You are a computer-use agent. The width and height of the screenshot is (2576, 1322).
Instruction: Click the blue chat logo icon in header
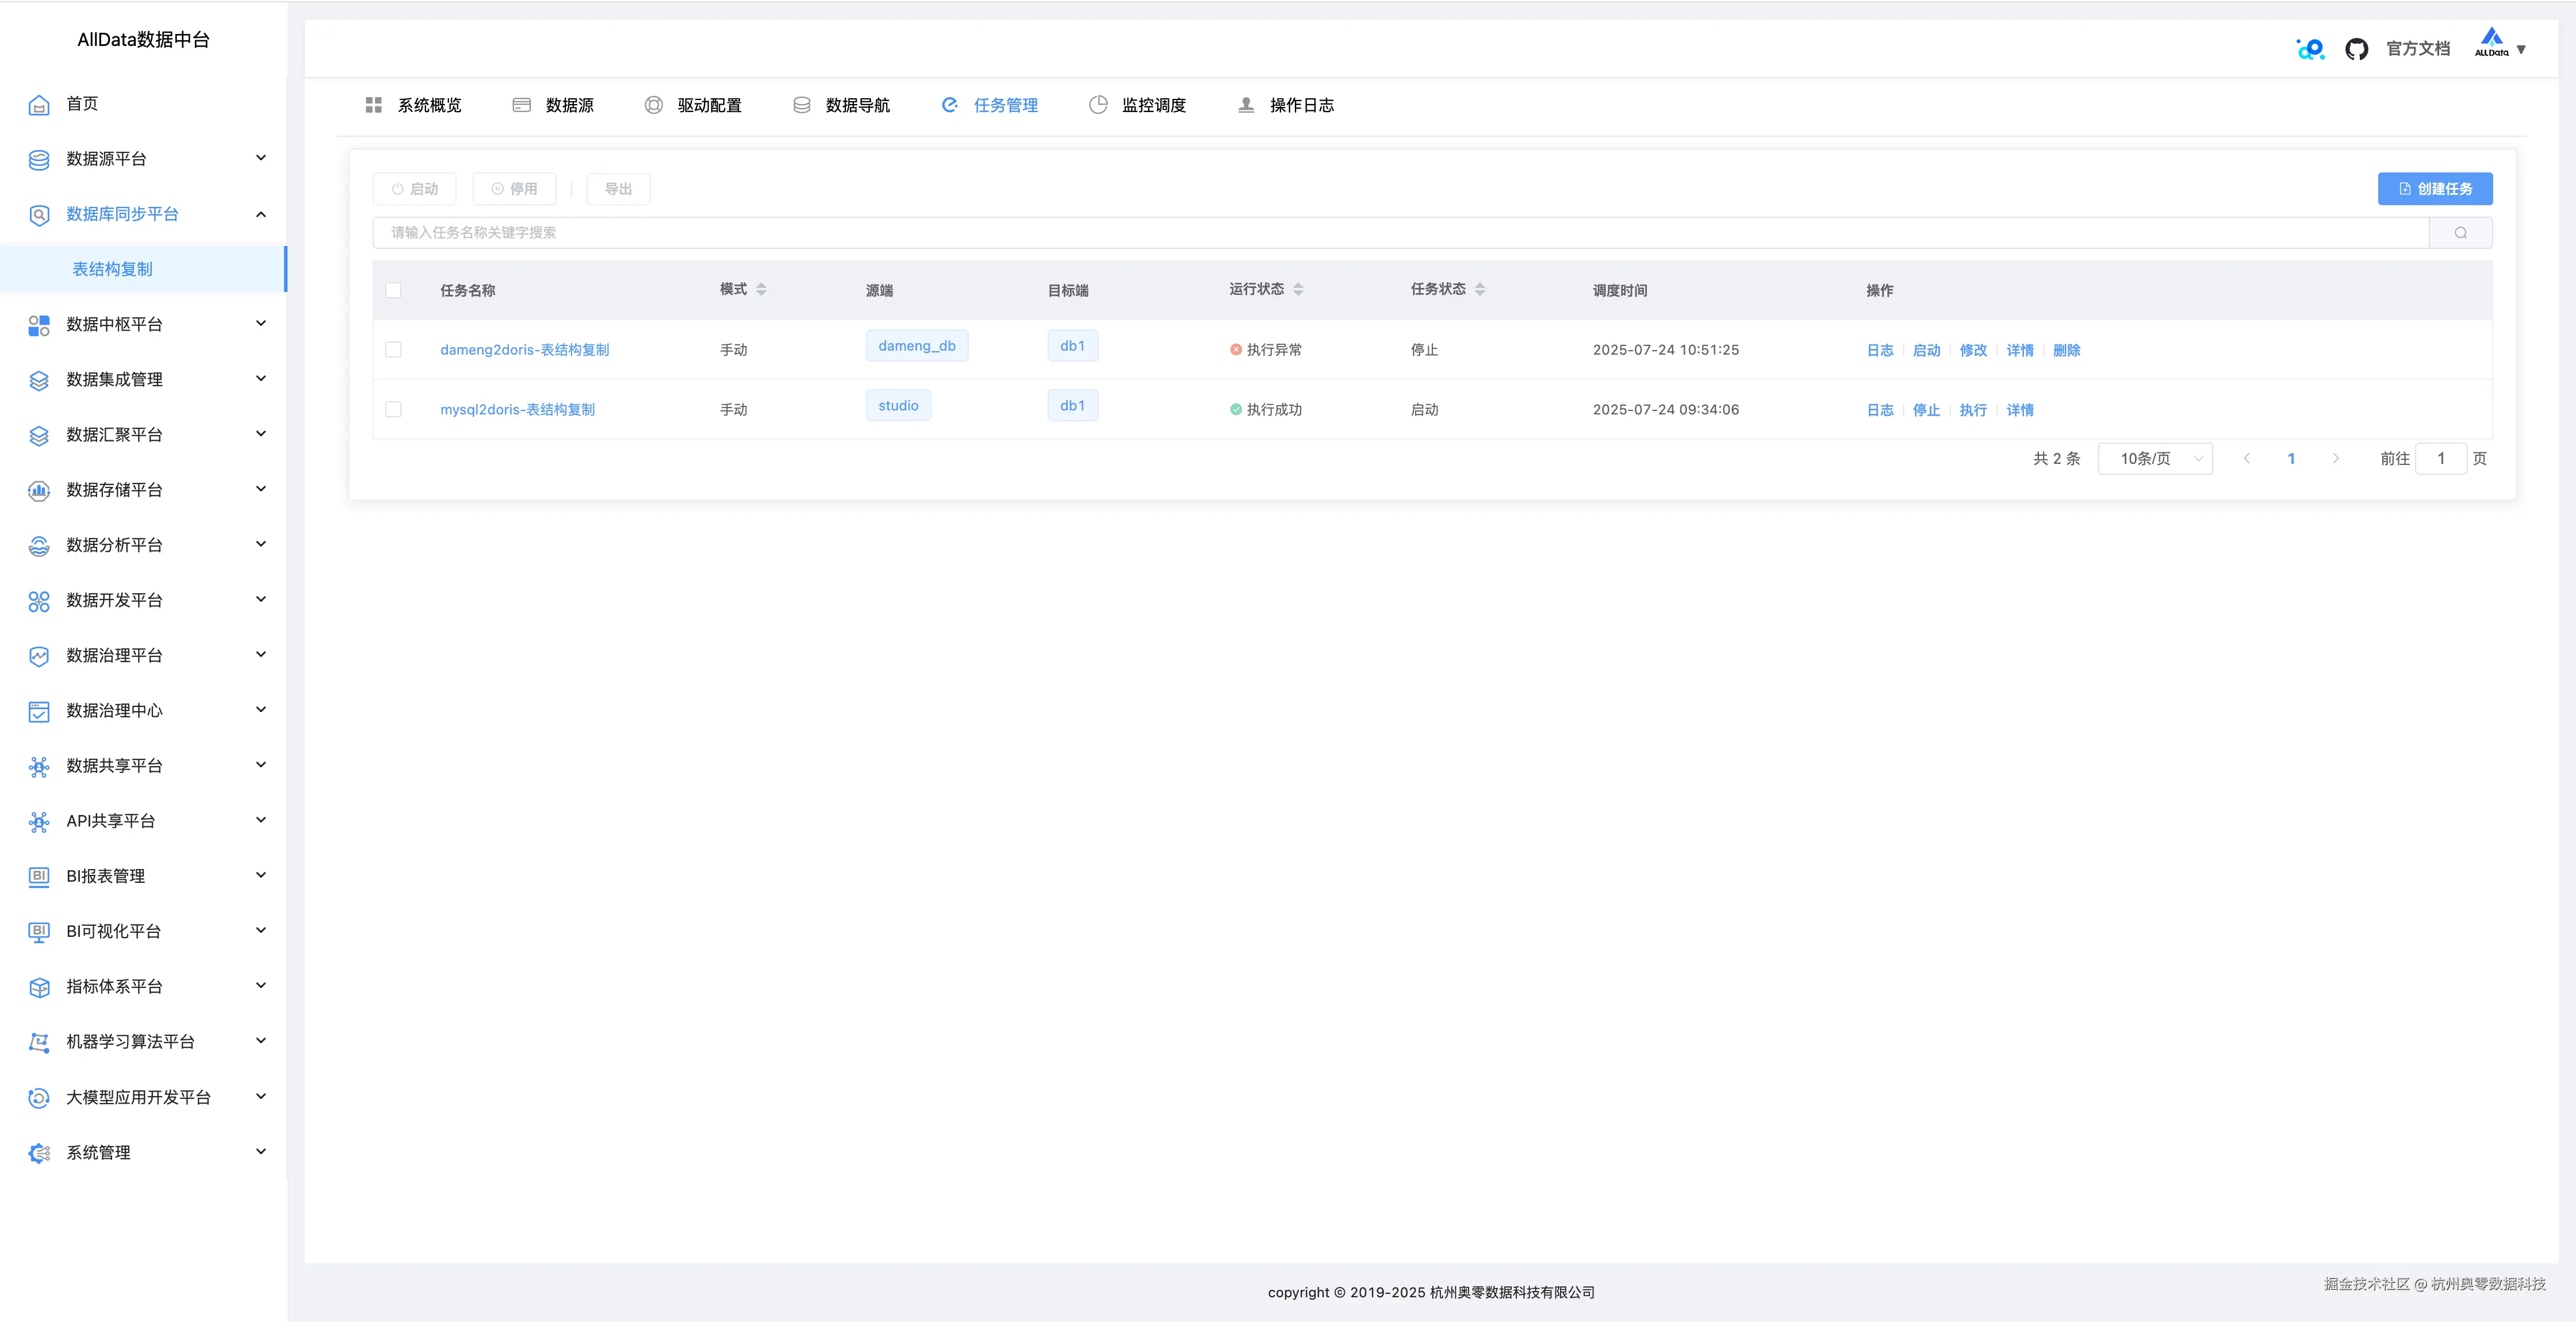[2310, 49]
